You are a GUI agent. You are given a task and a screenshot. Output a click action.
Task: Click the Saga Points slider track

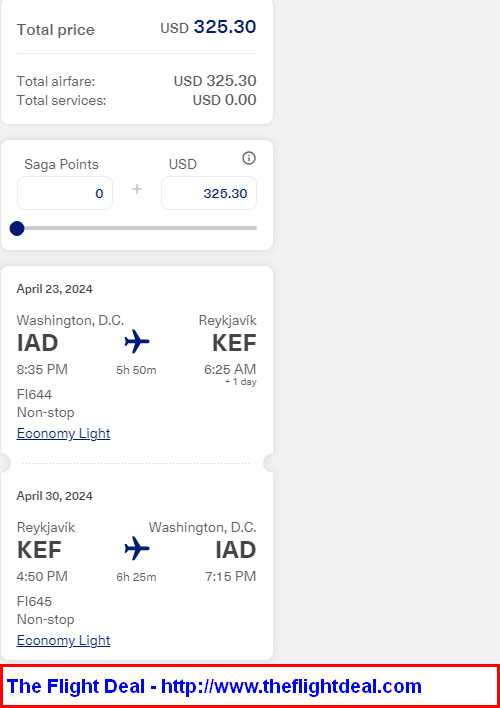point(137,228)
